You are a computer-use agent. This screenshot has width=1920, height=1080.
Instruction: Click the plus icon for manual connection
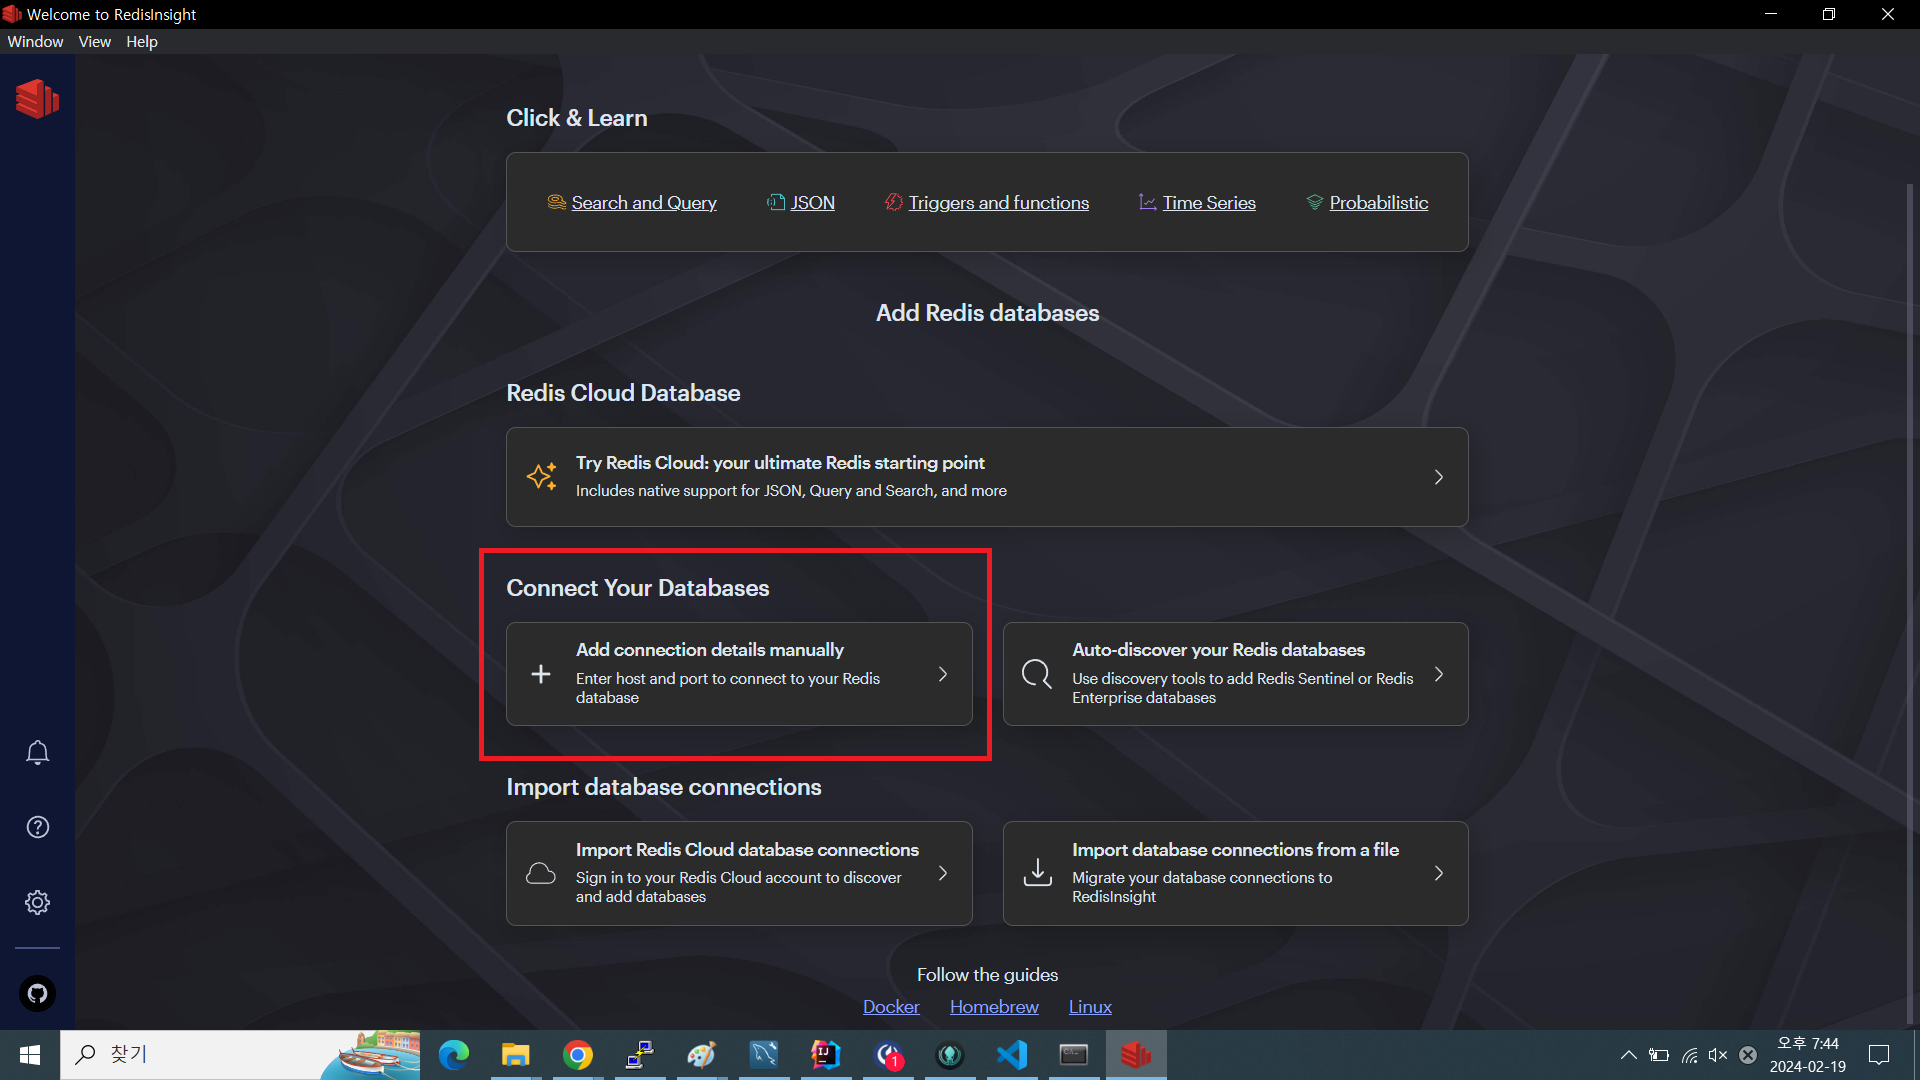tap(541, 674)
